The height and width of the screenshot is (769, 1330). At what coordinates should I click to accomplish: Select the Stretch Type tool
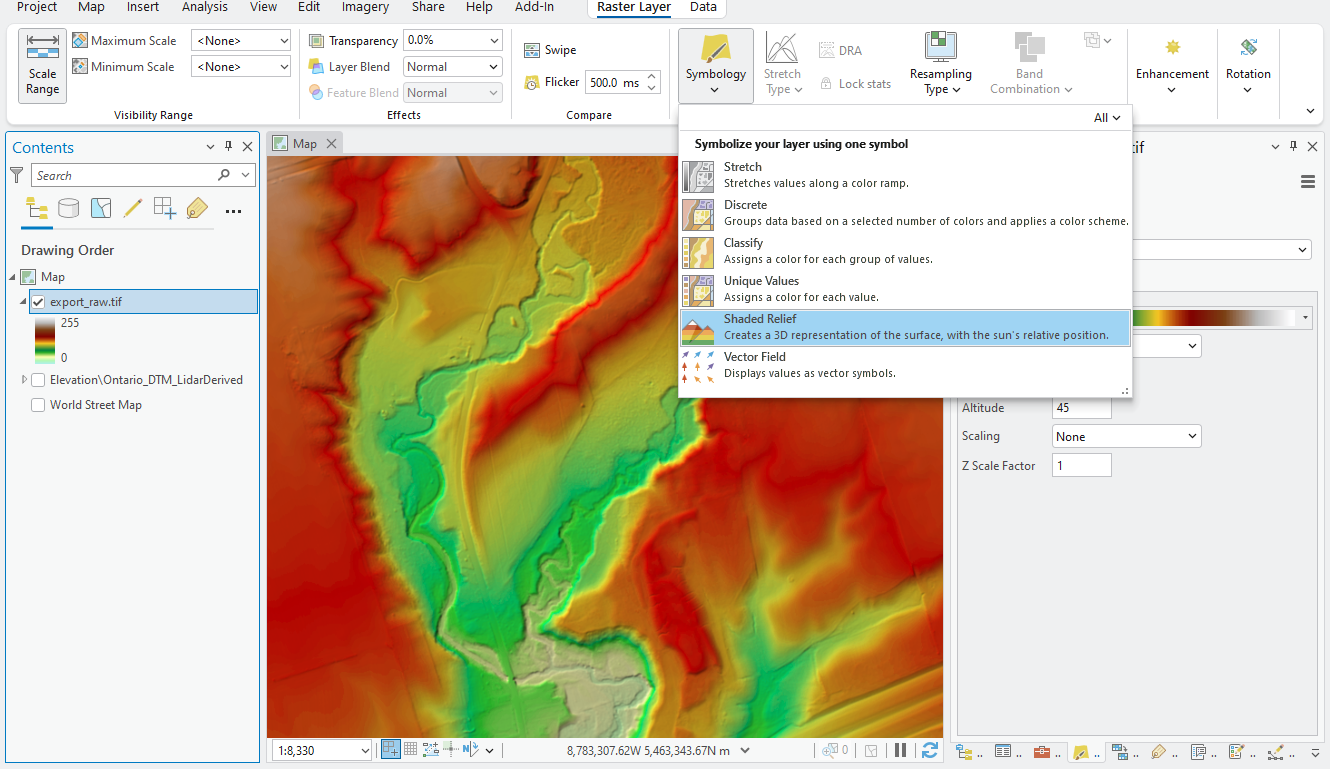pos(782,65)
